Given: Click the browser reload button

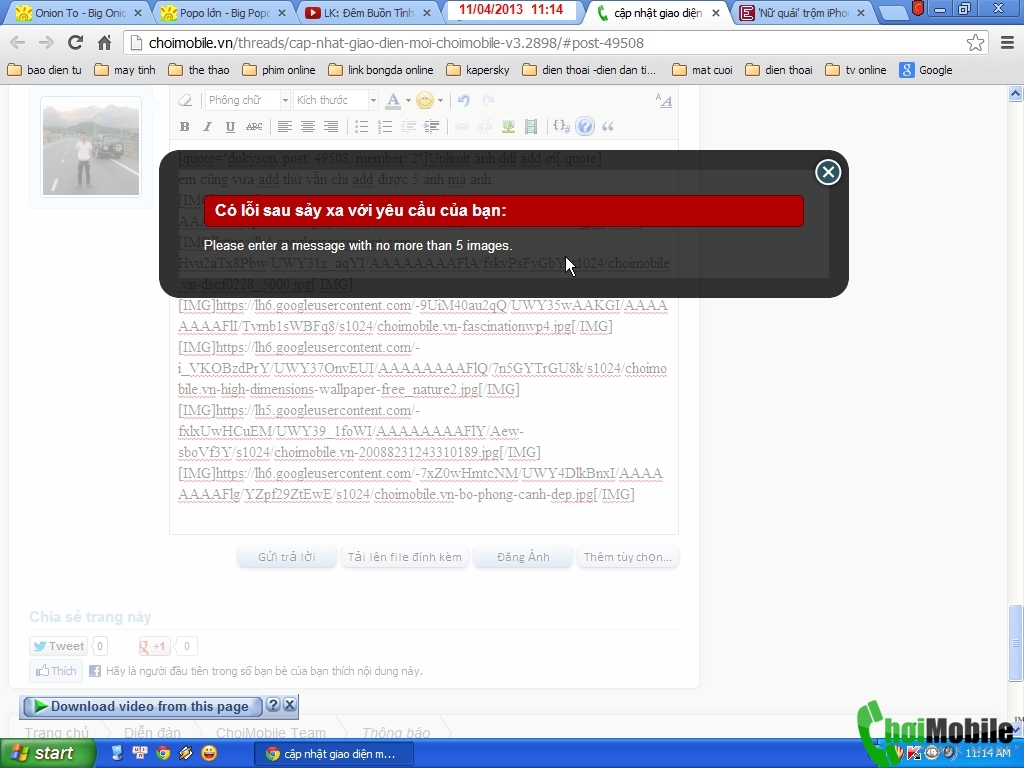Looking at the screenshot, I should pyautogui.click(x=75, y=43).
